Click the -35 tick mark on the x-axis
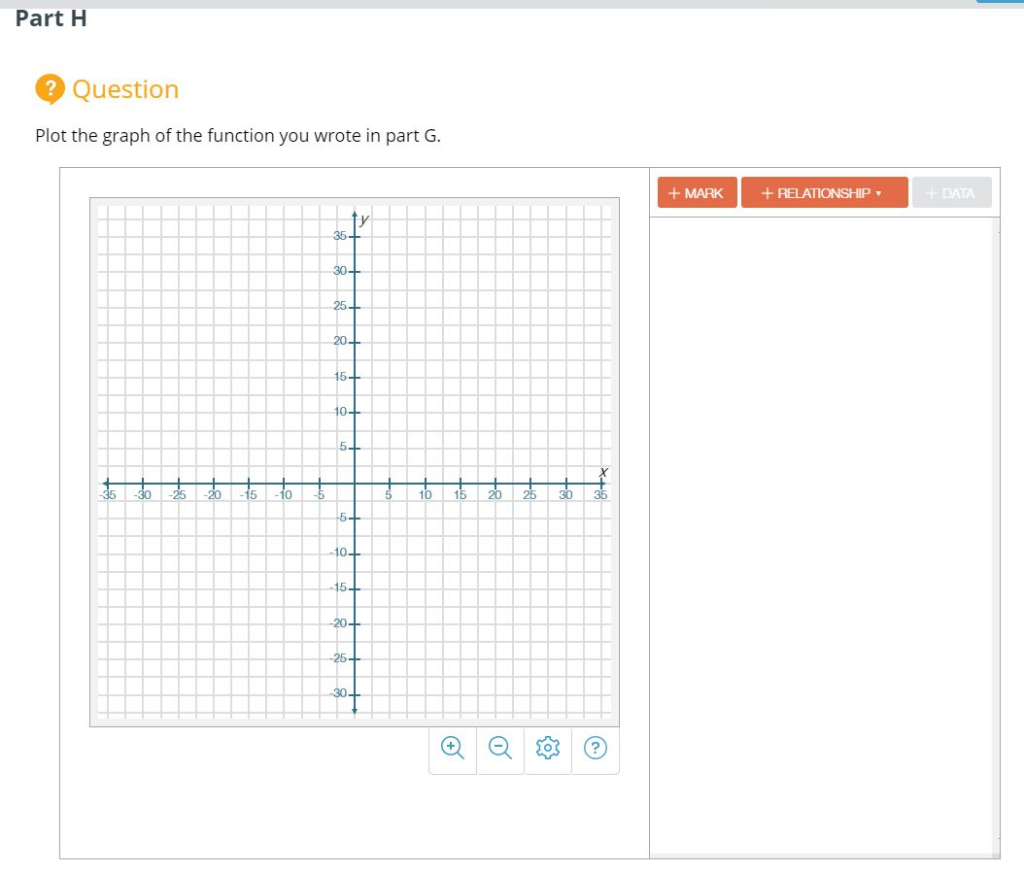 pyautogui.click(x=109, y=484)
